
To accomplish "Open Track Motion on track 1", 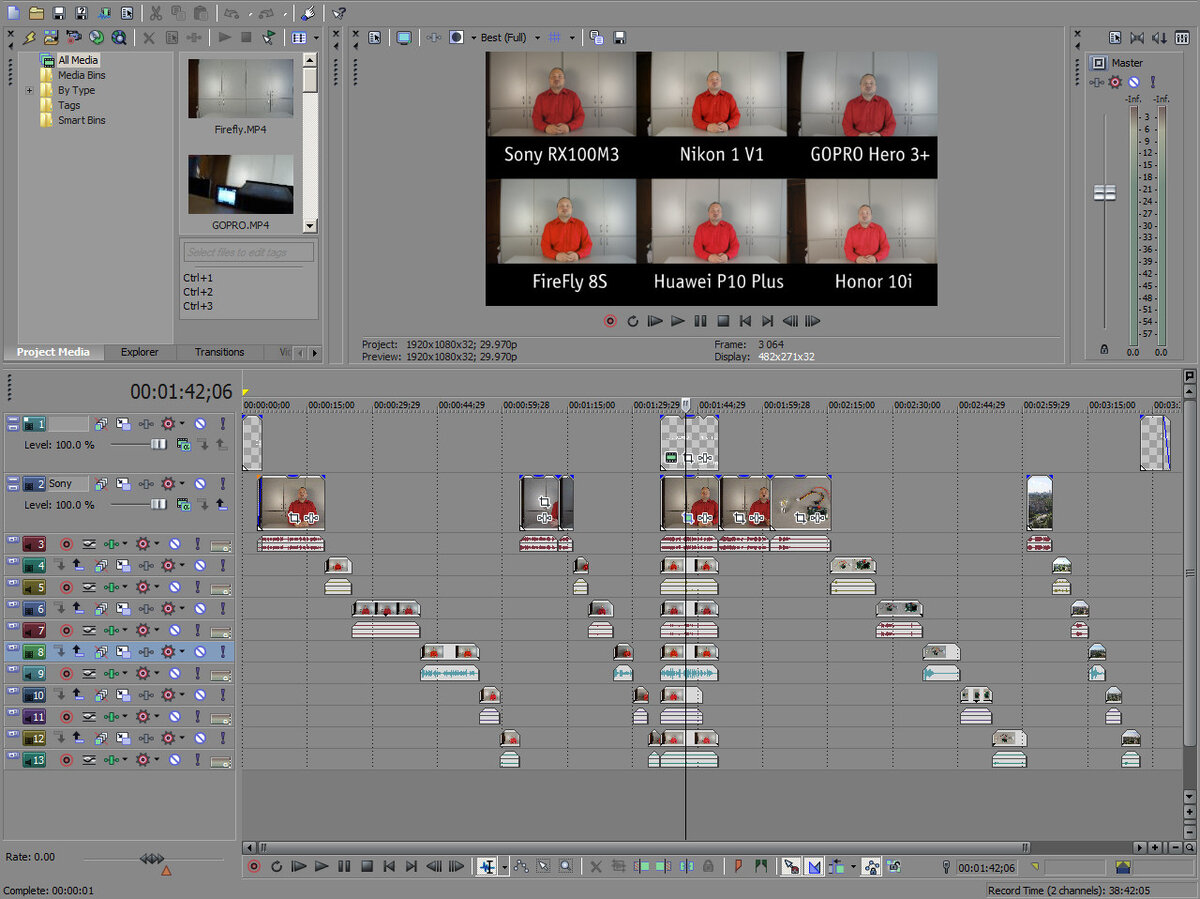I will click(x=123, y=424).
